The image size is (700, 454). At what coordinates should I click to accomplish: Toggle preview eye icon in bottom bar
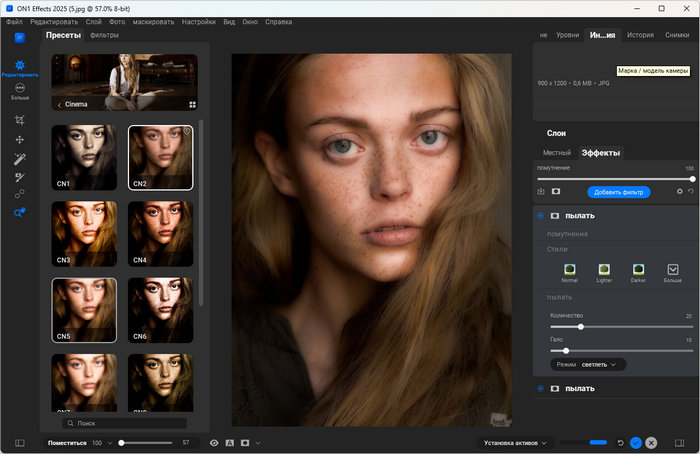click(x=213, y=442)
